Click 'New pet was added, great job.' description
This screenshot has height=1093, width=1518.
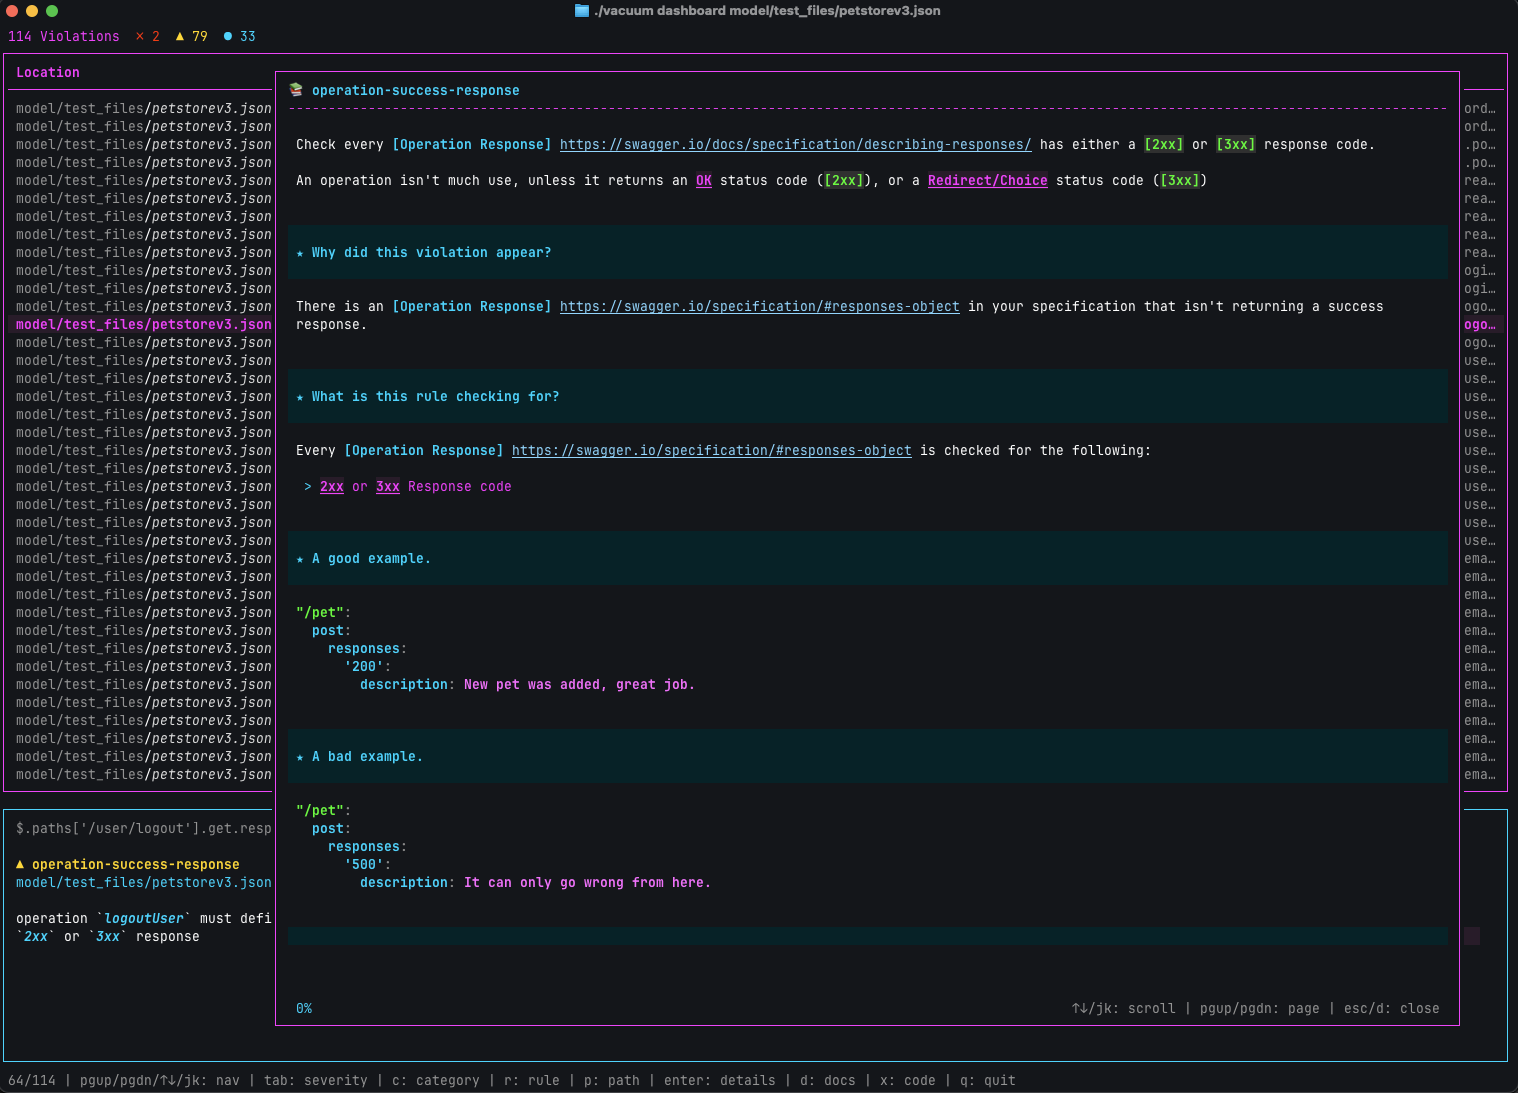(580, 684)
